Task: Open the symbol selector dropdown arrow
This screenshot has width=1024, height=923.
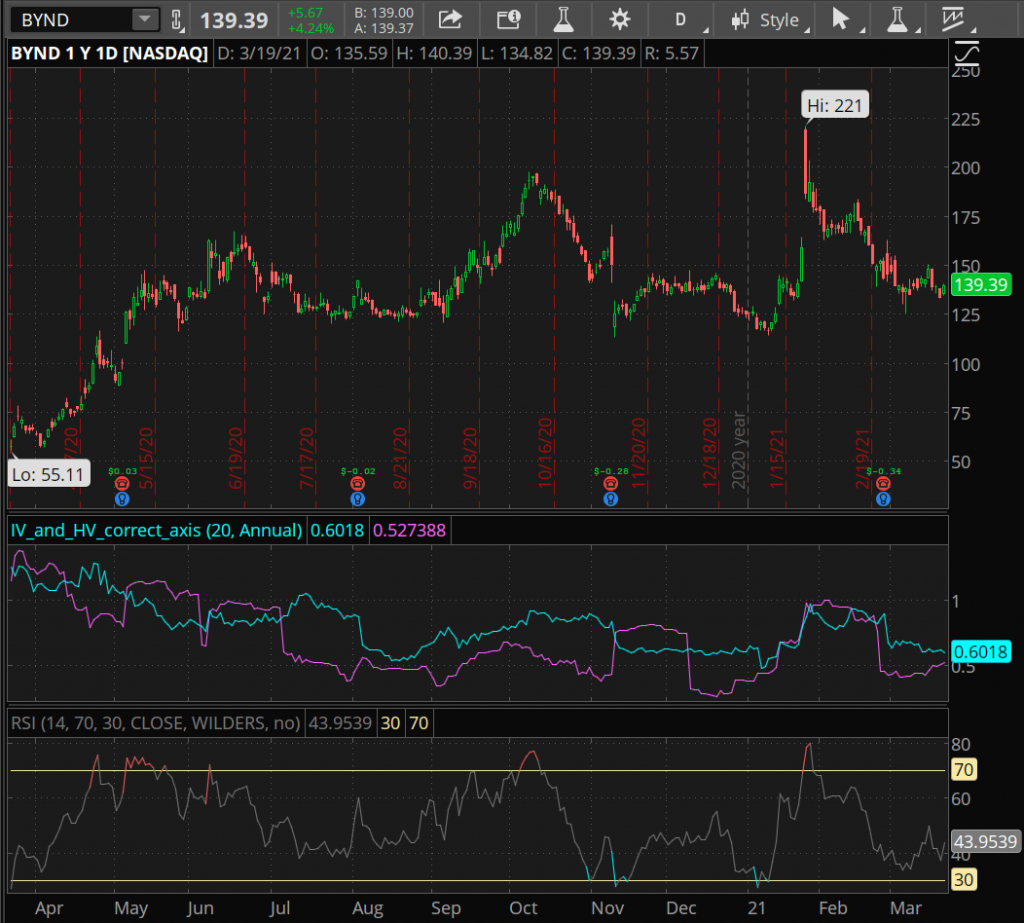Action: pos(145,20)
